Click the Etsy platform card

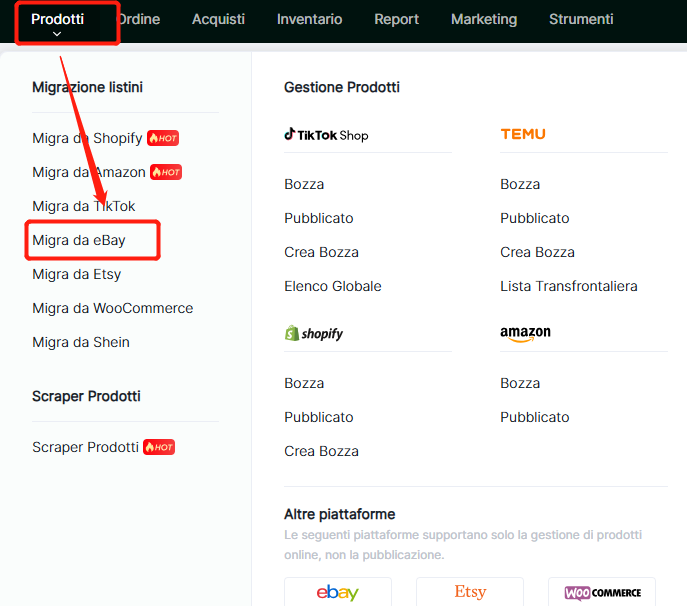[x=470, y=592]
